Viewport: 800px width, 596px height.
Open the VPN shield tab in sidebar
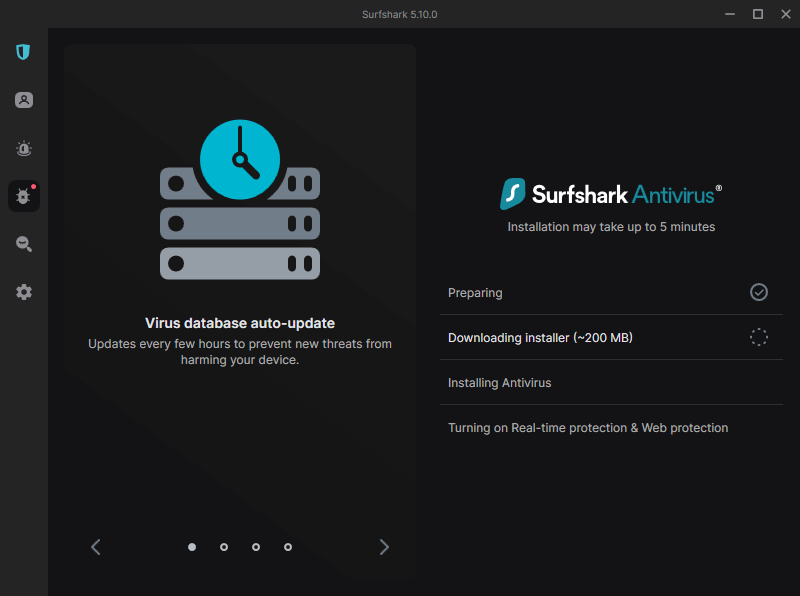click(23, 52)
